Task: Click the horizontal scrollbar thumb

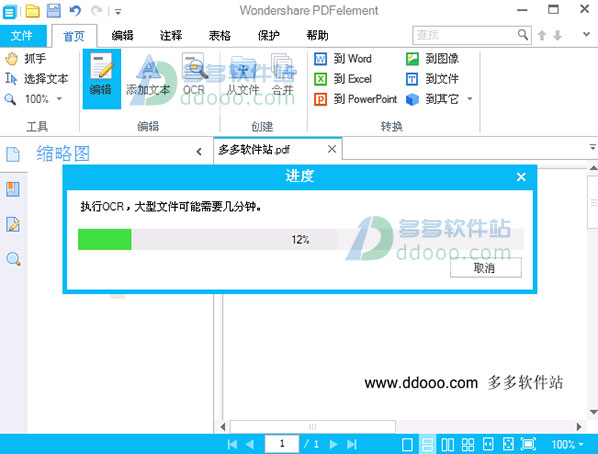Action: coord(313,427)
